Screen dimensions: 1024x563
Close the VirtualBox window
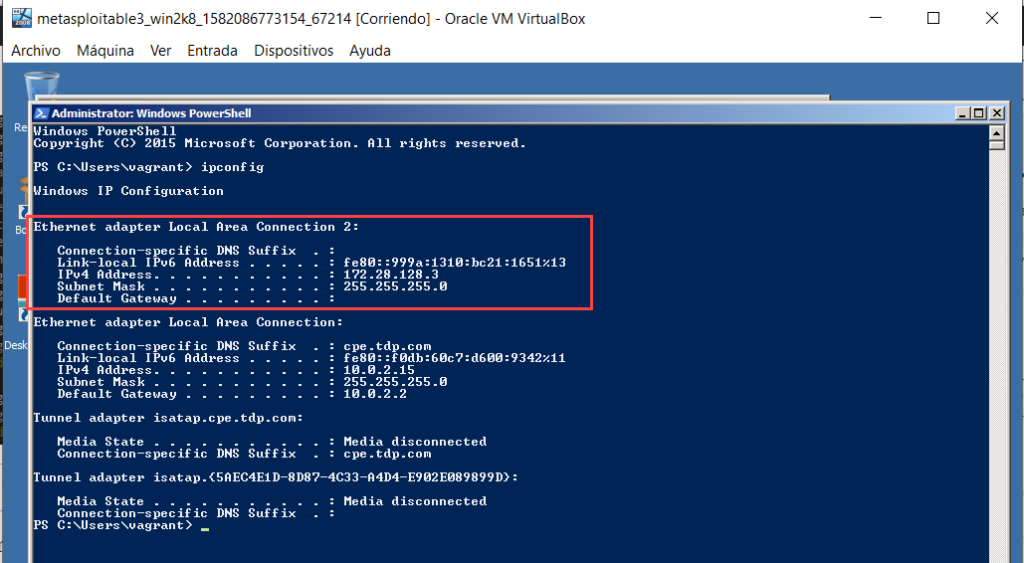[x=992, y=18]
